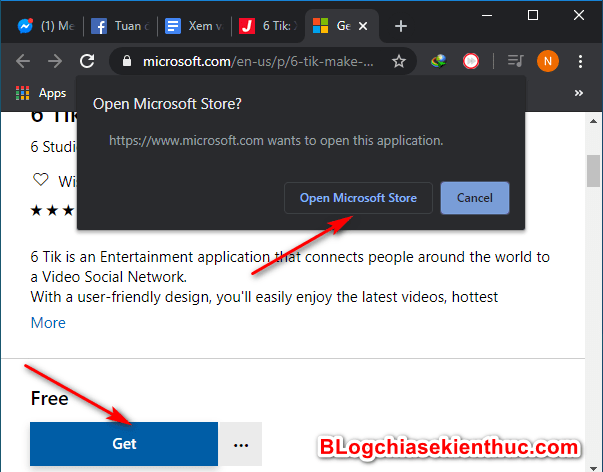Bookmark this page with the star
The height and width of the screenshot is (472, 603).
click(399, 61)
